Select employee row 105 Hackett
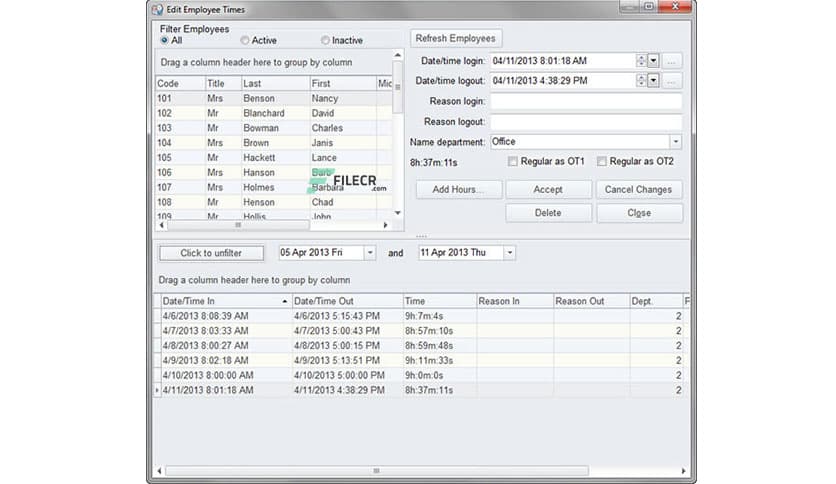The width and height of the screenshot is (836, 484). coord(274,158)
